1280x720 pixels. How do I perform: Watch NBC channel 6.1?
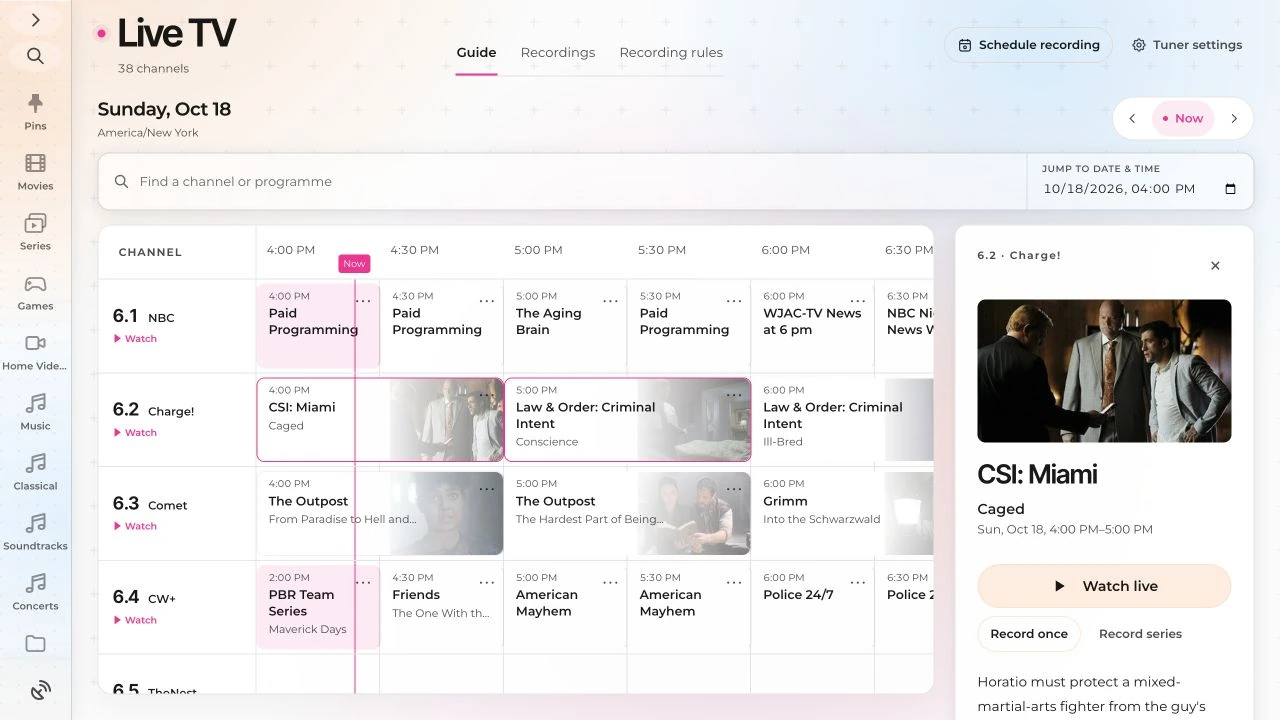135,339
